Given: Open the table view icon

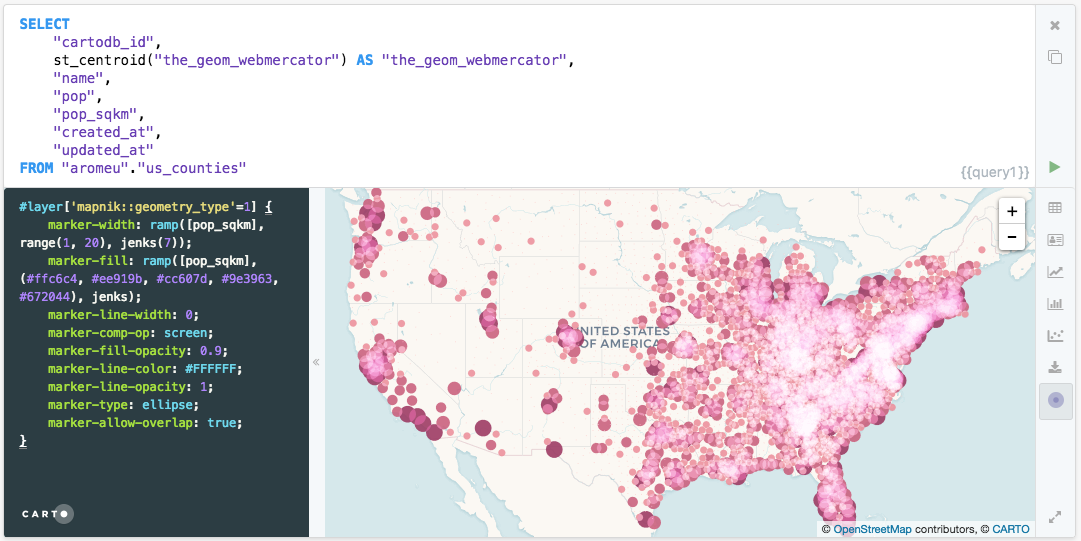Looking at the screenshot, I should (x=1055, y=208).
